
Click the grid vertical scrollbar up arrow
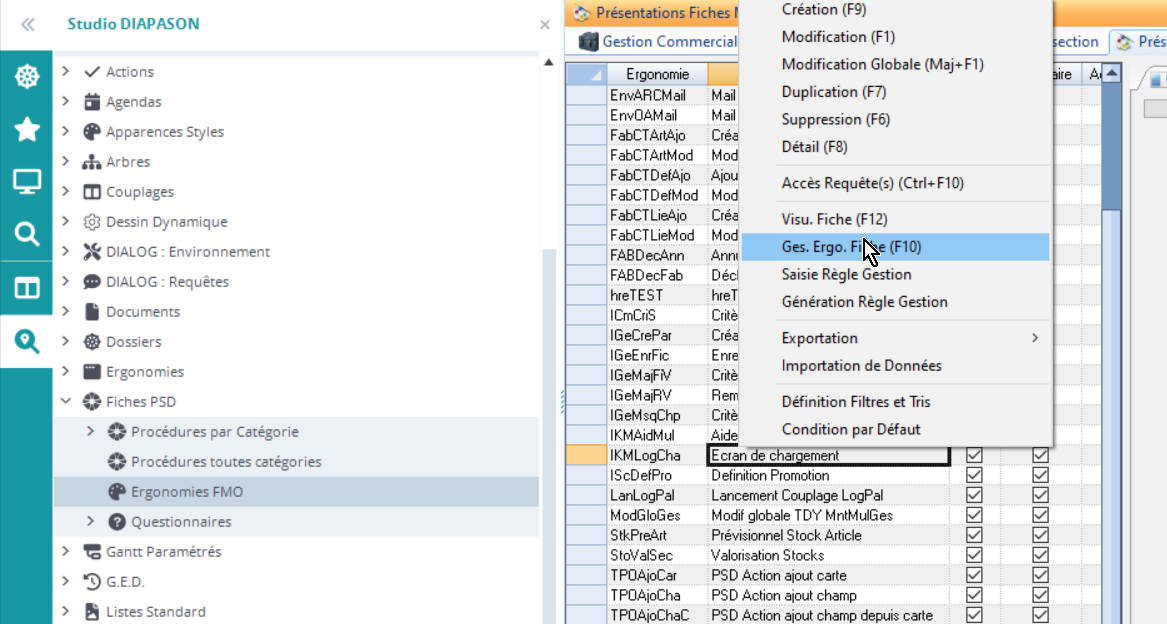pos(1111,75)
